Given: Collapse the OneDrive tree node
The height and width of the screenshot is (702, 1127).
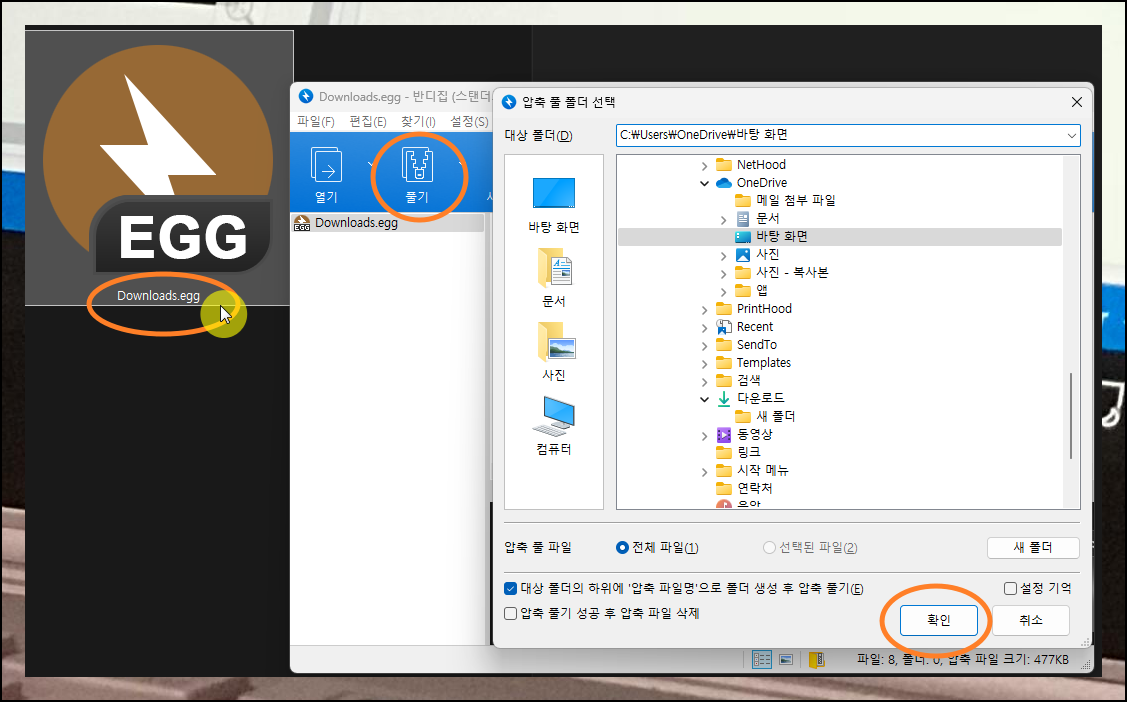Looking at the screenshot, I should 704,183.
